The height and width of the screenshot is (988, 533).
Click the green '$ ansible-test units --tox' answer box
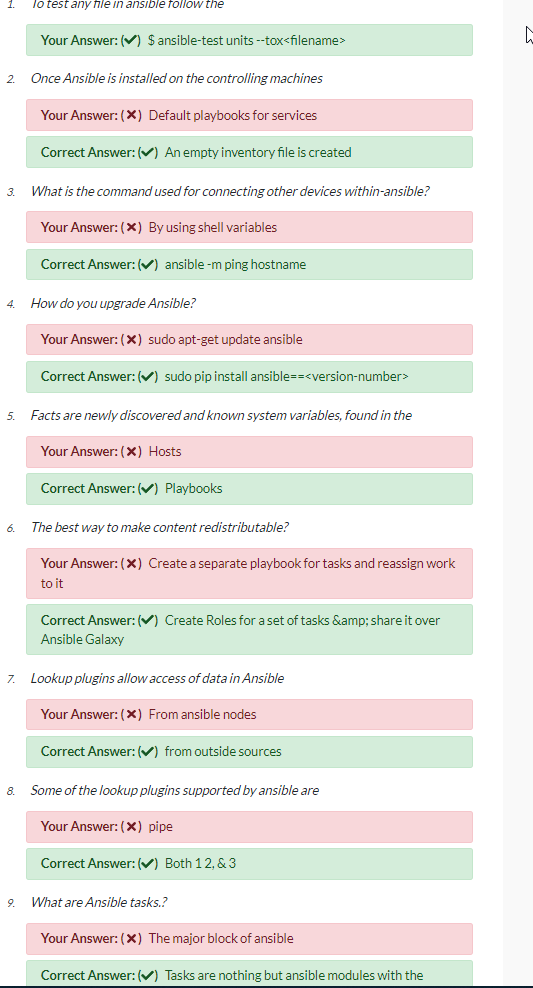coord(249,40)
